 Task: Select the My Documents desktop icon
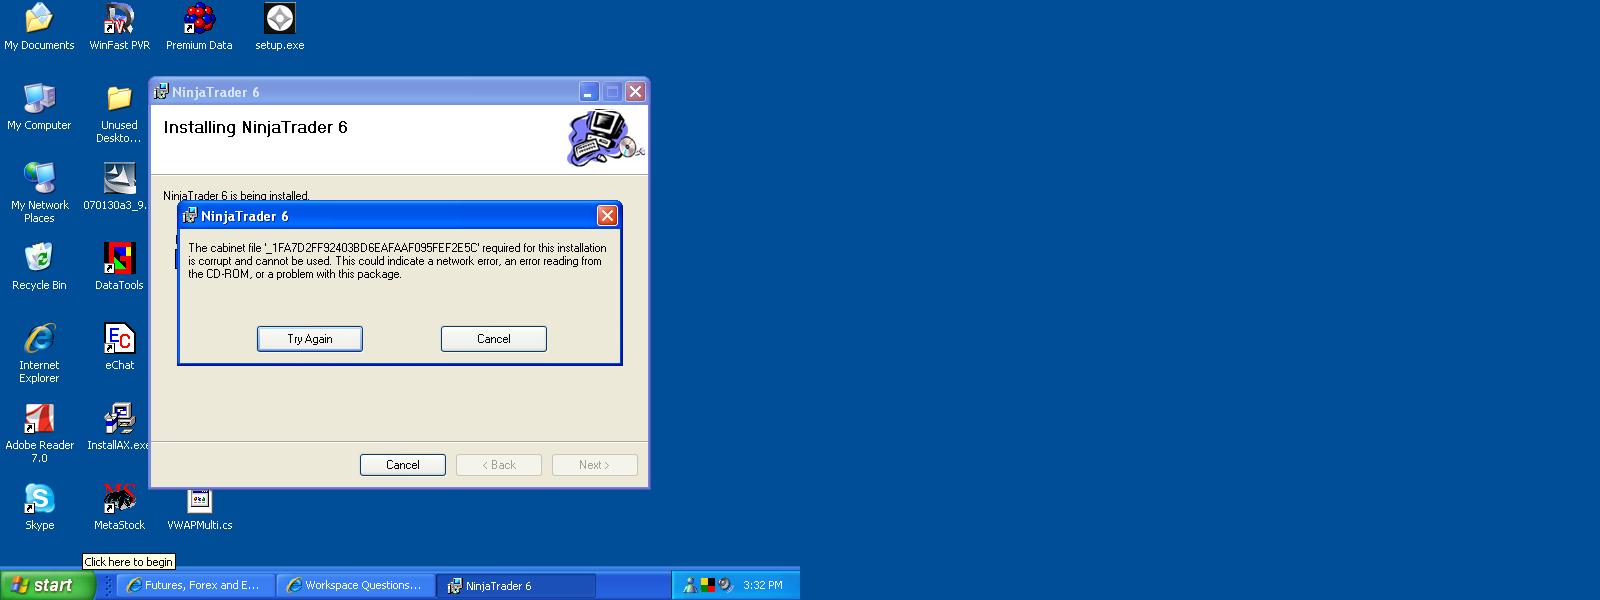[x=39, y=27]
